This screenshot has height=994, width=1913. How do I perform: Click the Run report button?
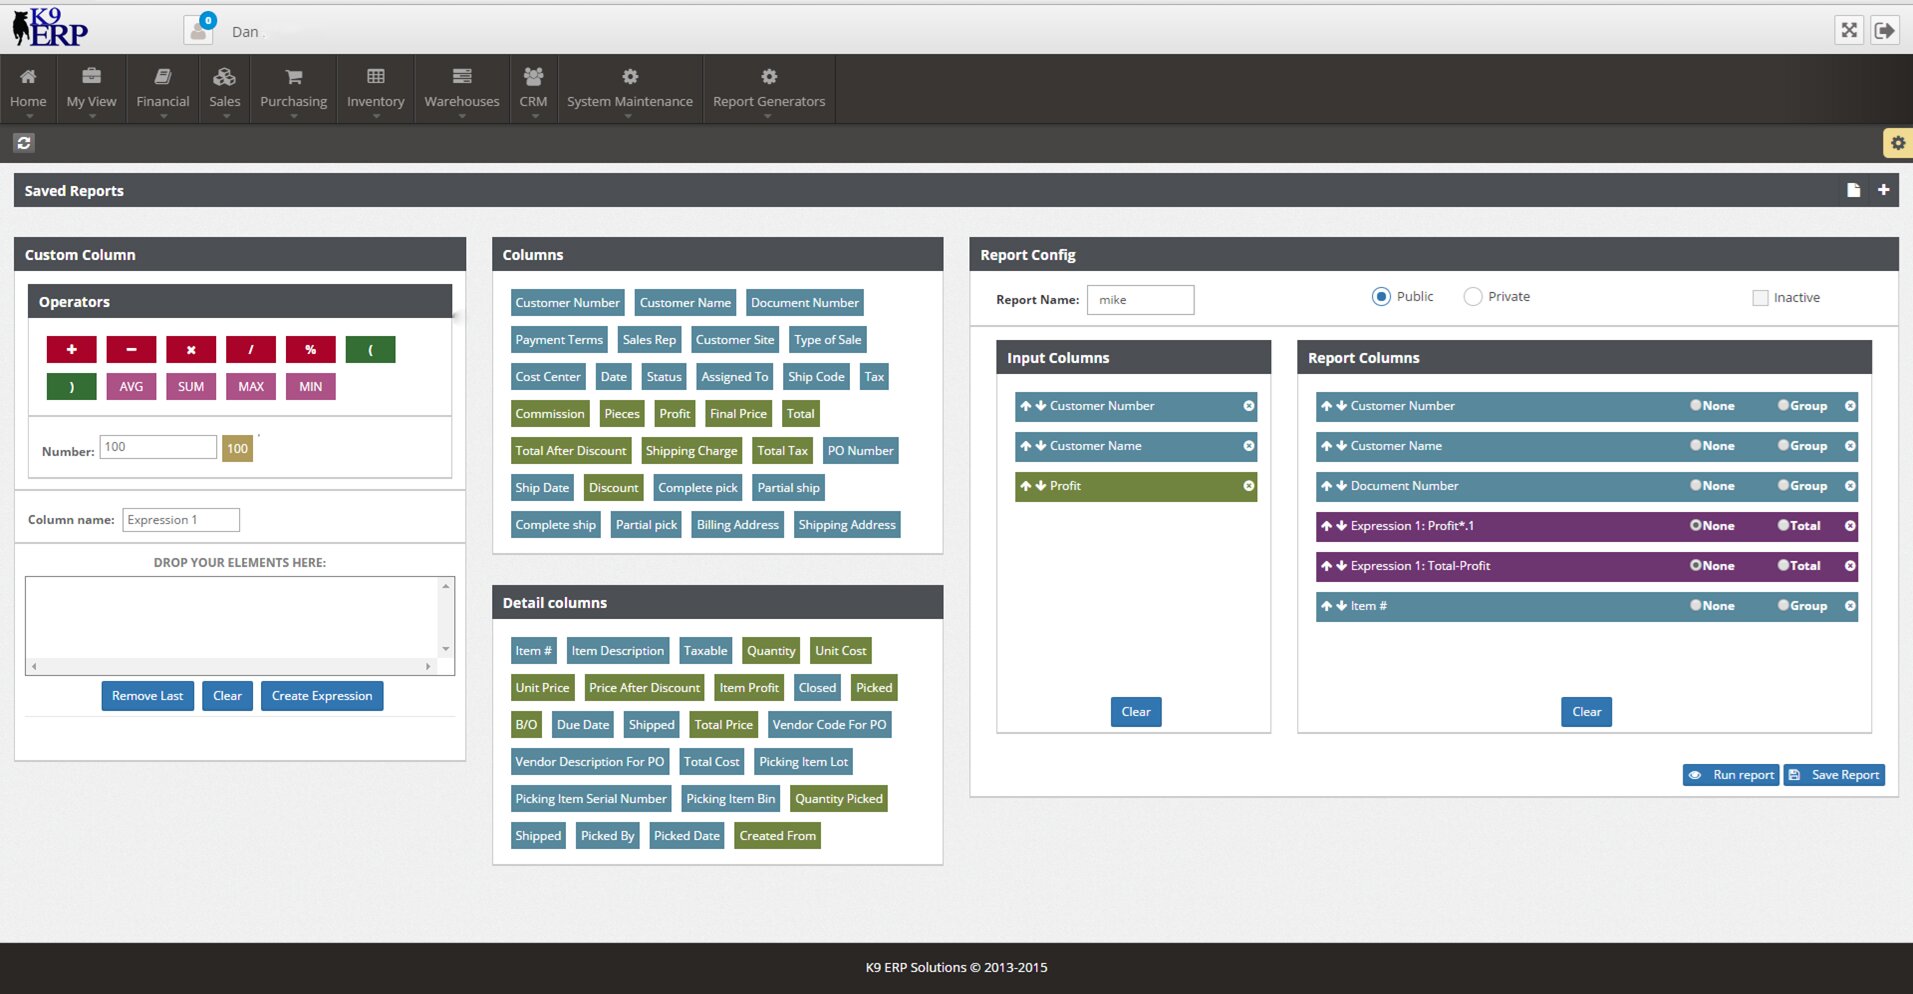(1731, 775)
